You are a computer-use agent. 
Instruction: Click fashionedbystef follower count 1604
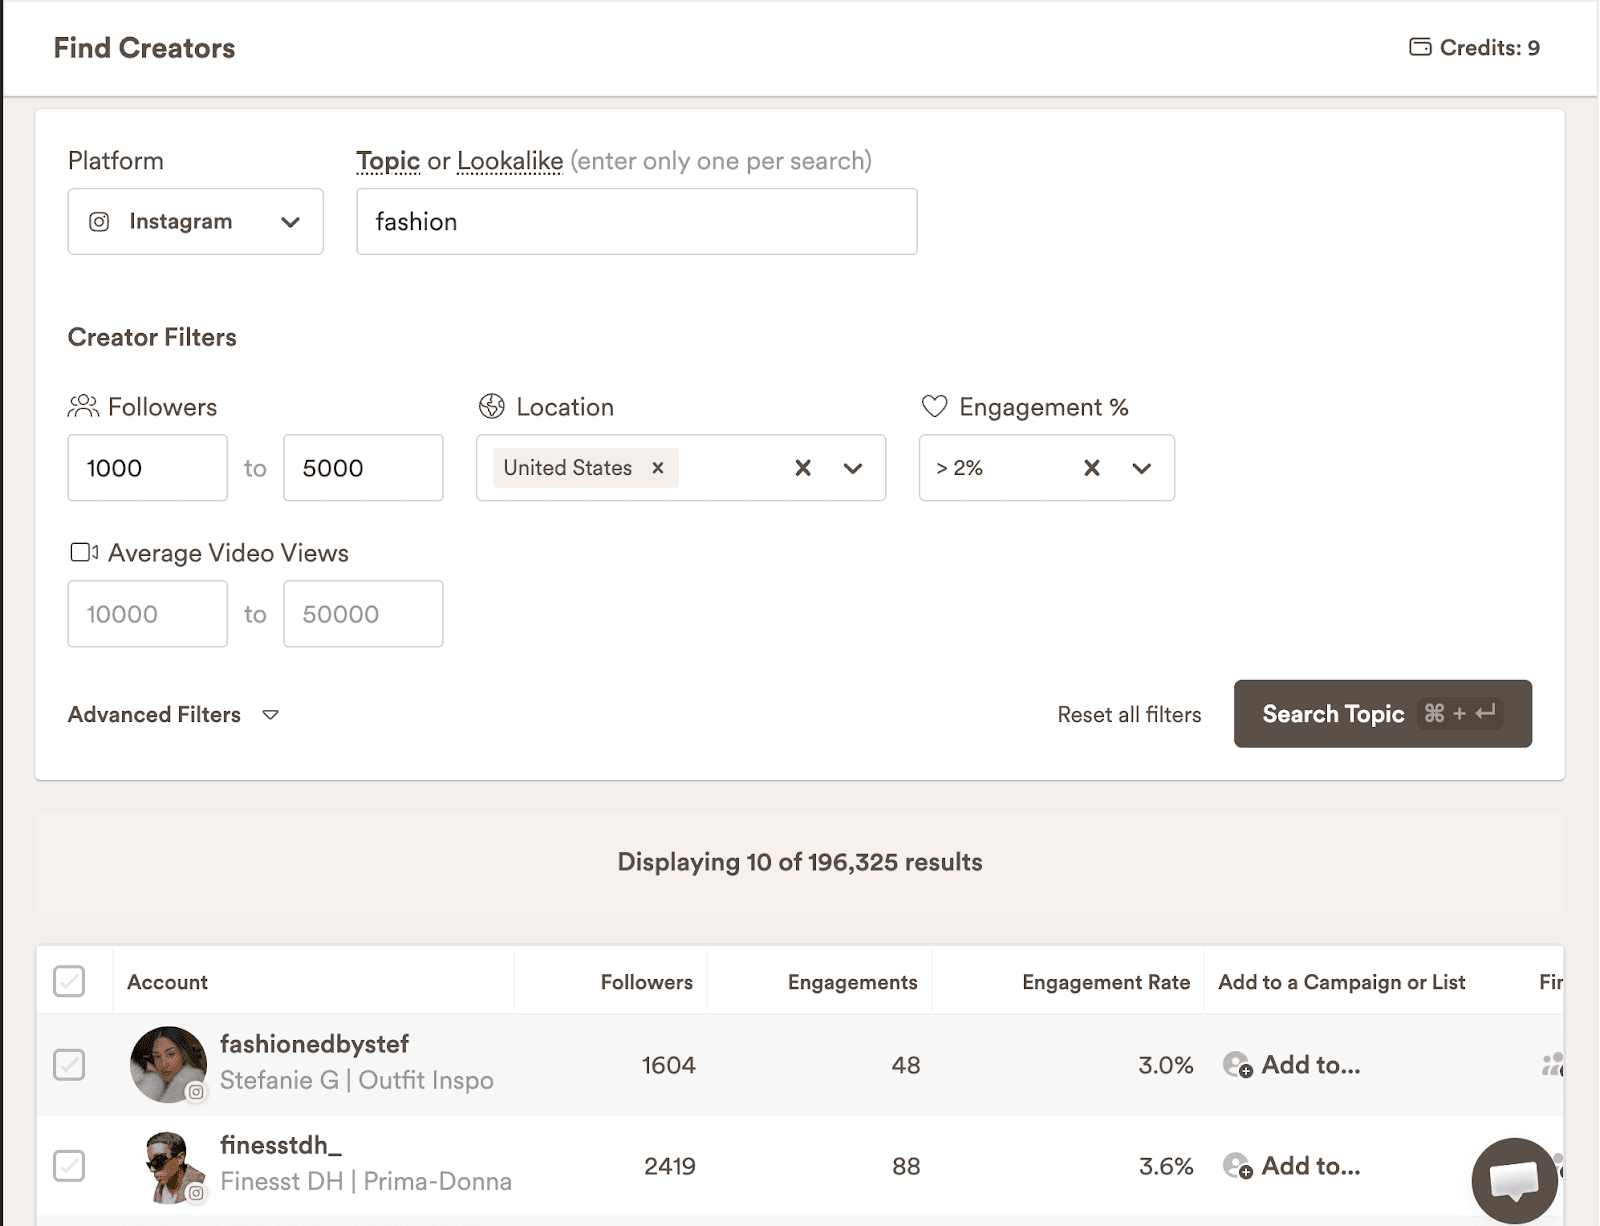668,1065
